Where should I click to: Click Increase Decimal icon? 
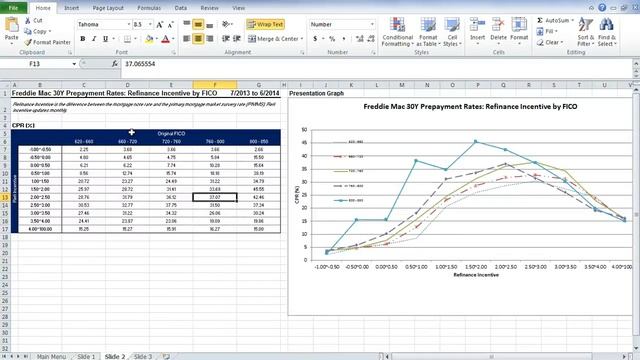click(x=360, y=39)
